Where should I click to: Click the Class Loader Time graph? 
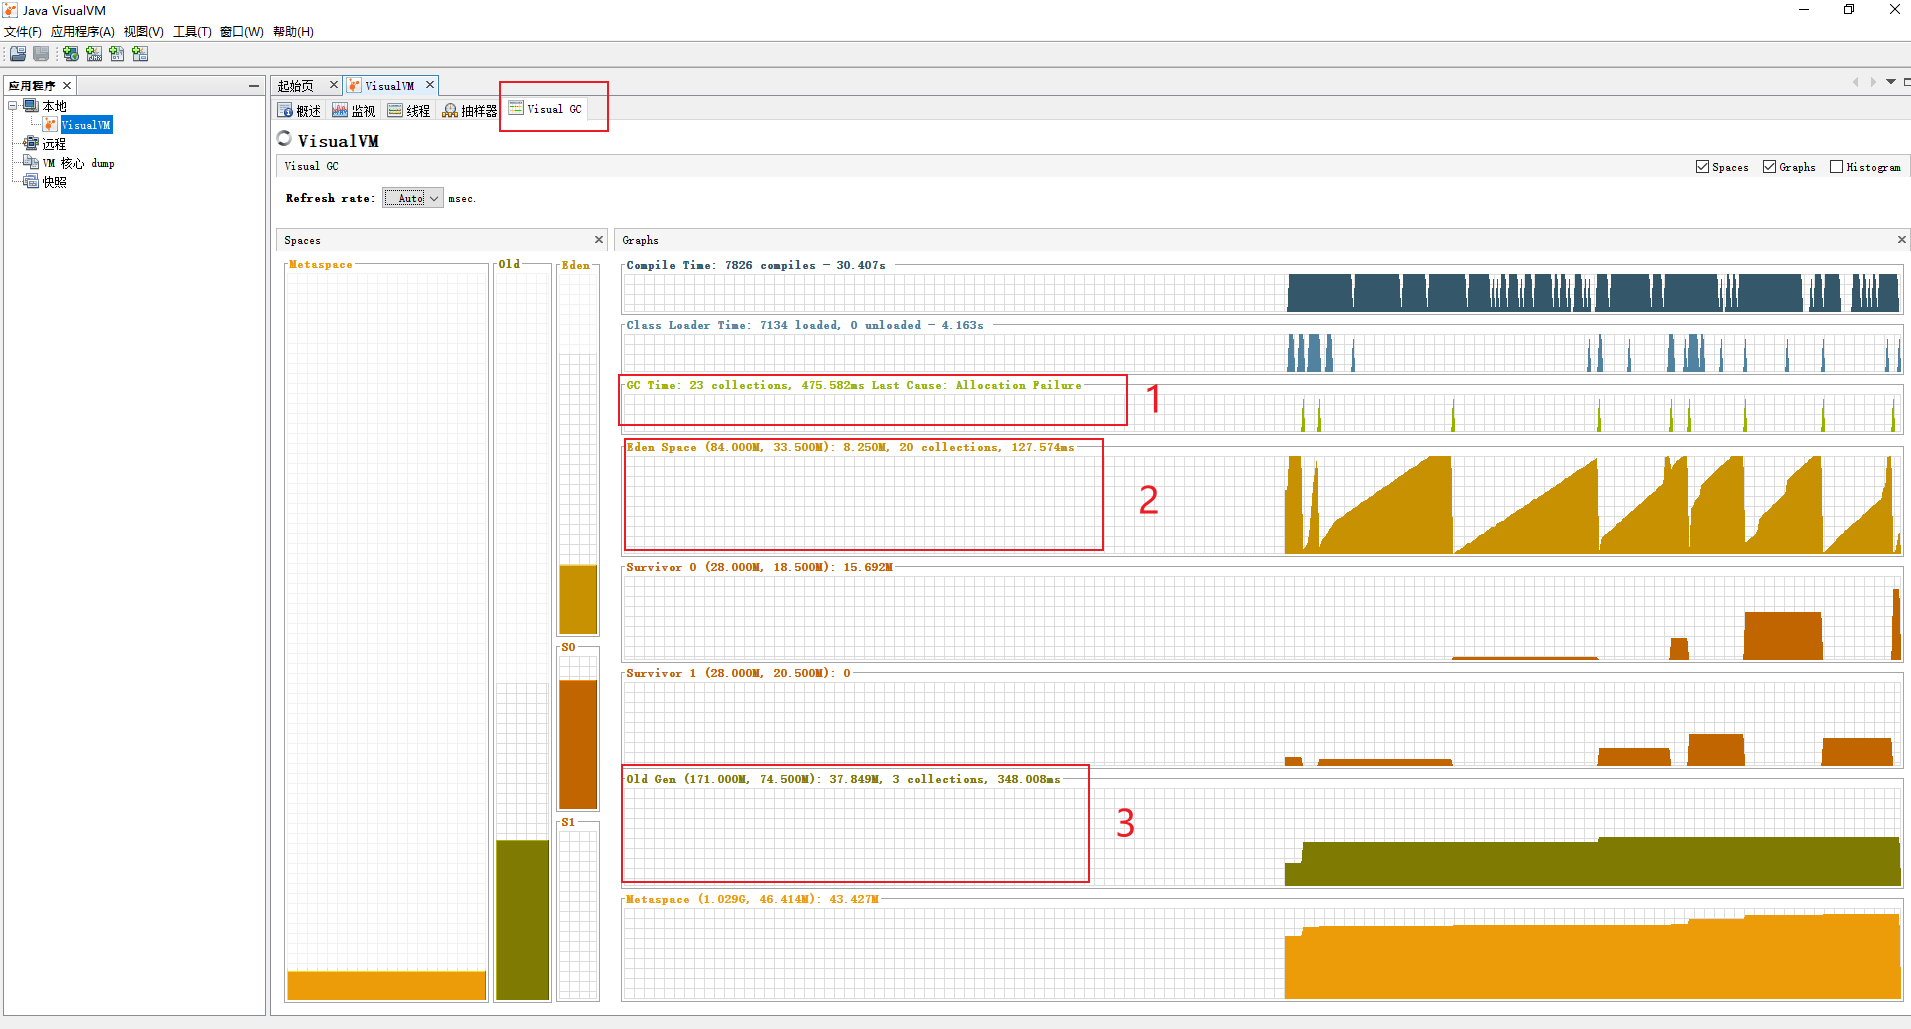click(1262, 353)
